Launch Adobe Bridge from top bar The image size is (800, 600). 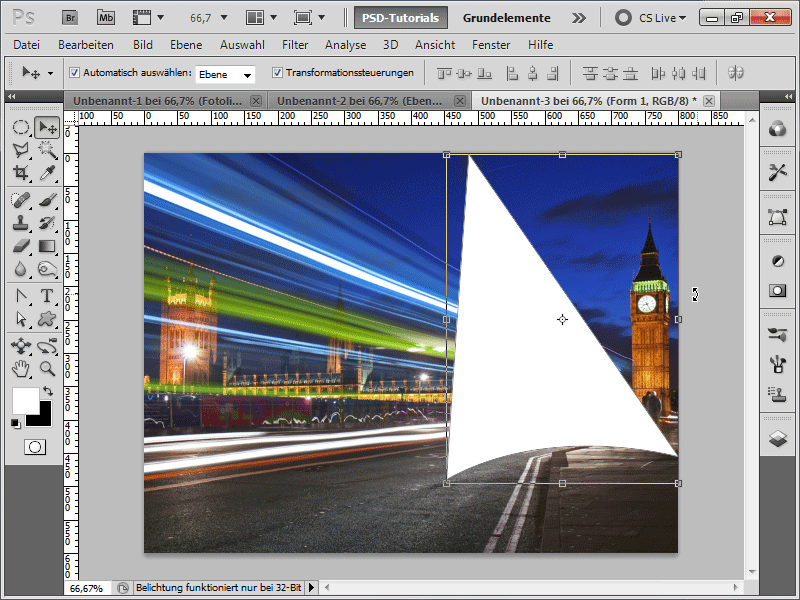tap(70, 18)
